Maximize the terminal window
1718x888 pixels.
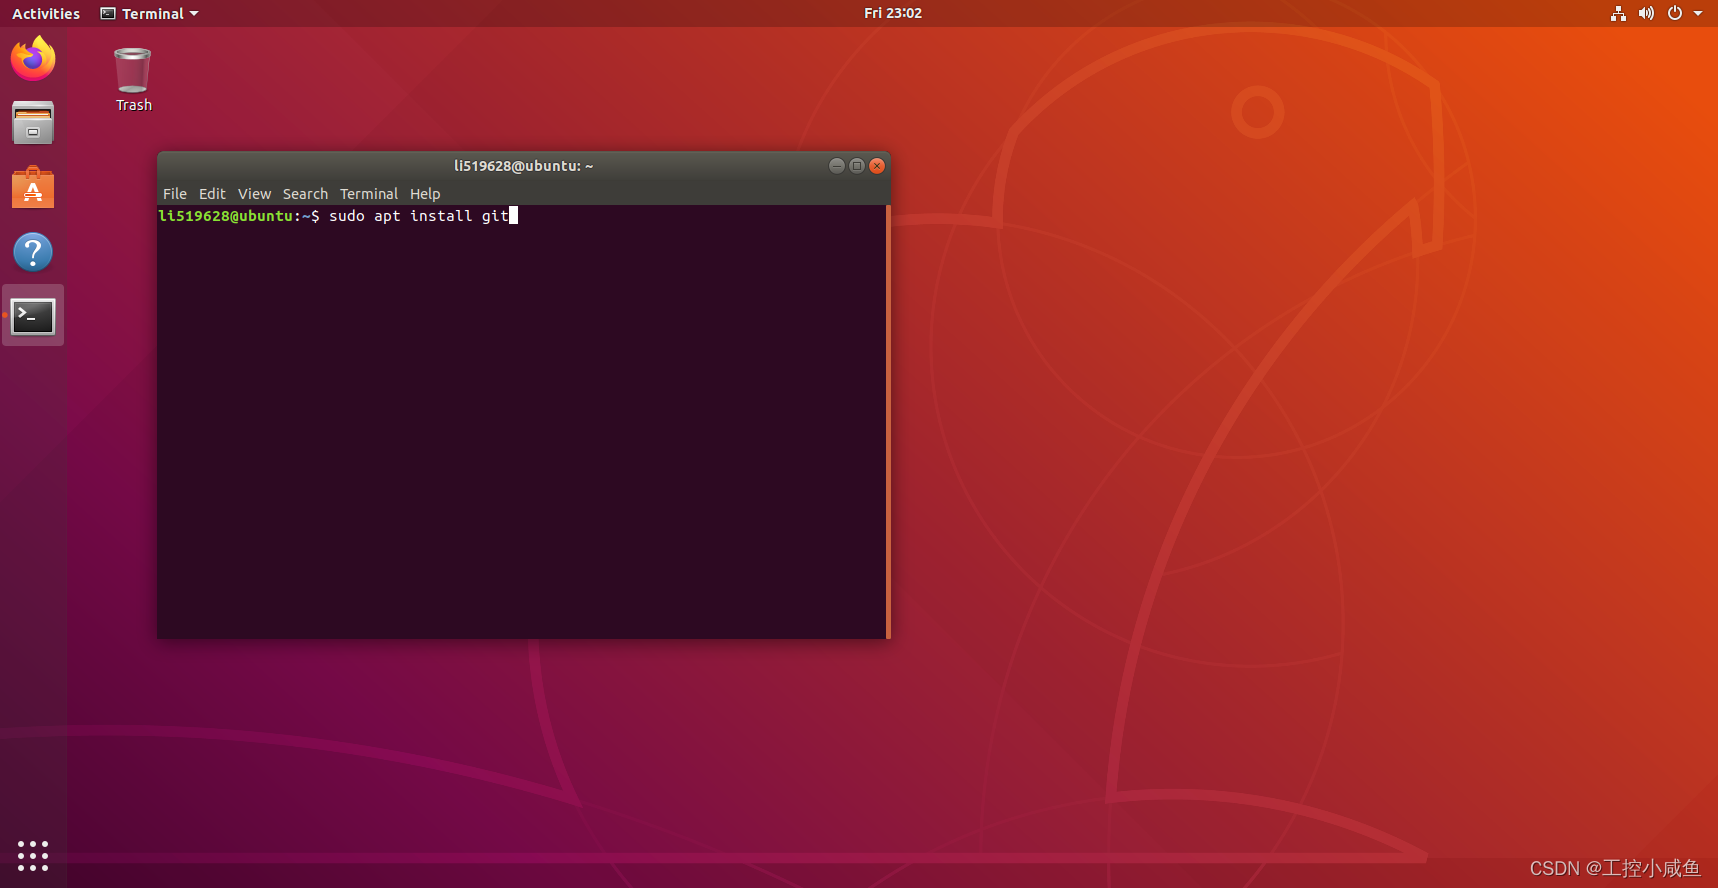pyautogui.click(x=857, y=166)
